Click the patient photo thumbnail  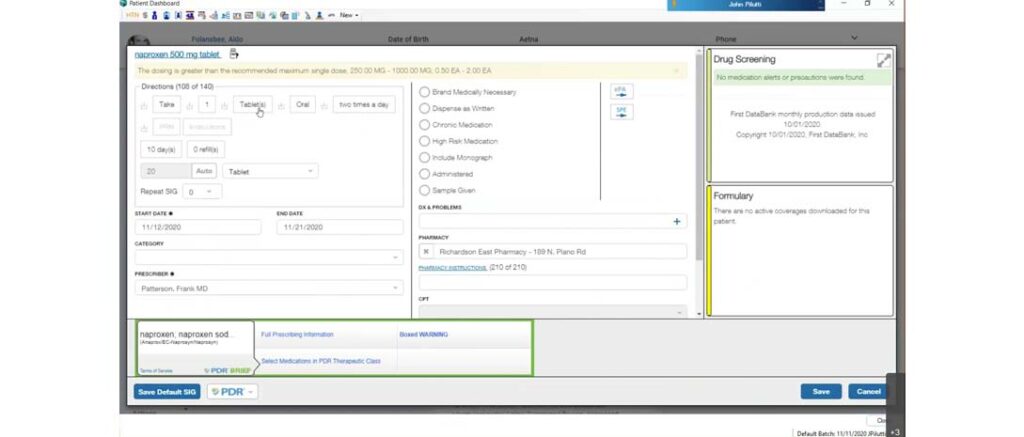[x=138, y=40]
